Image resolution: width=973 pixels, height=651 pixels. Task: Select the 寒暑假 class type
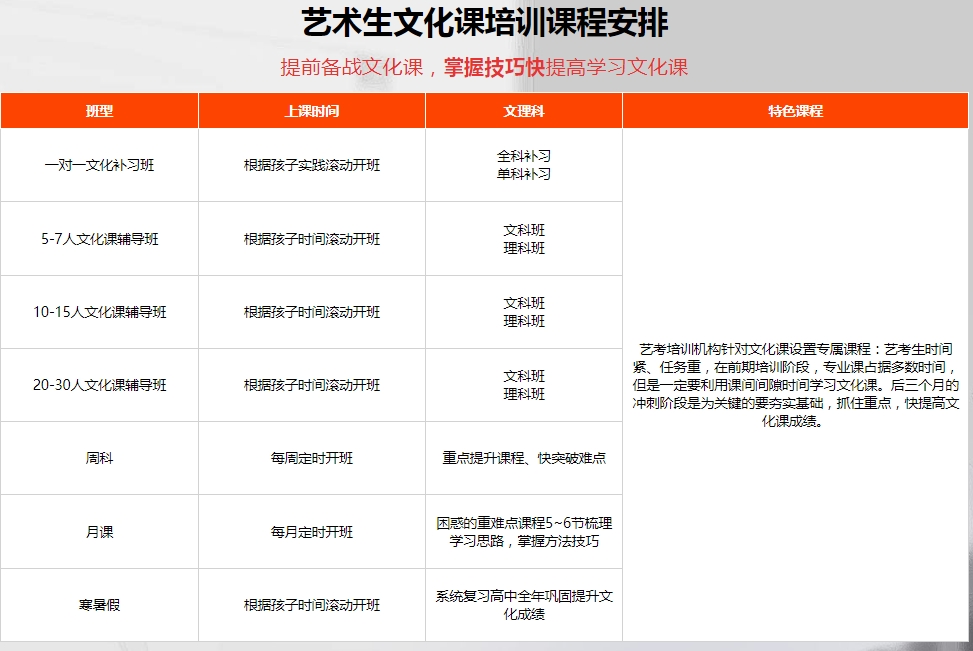pyautogui.click(x=99, y=604)
